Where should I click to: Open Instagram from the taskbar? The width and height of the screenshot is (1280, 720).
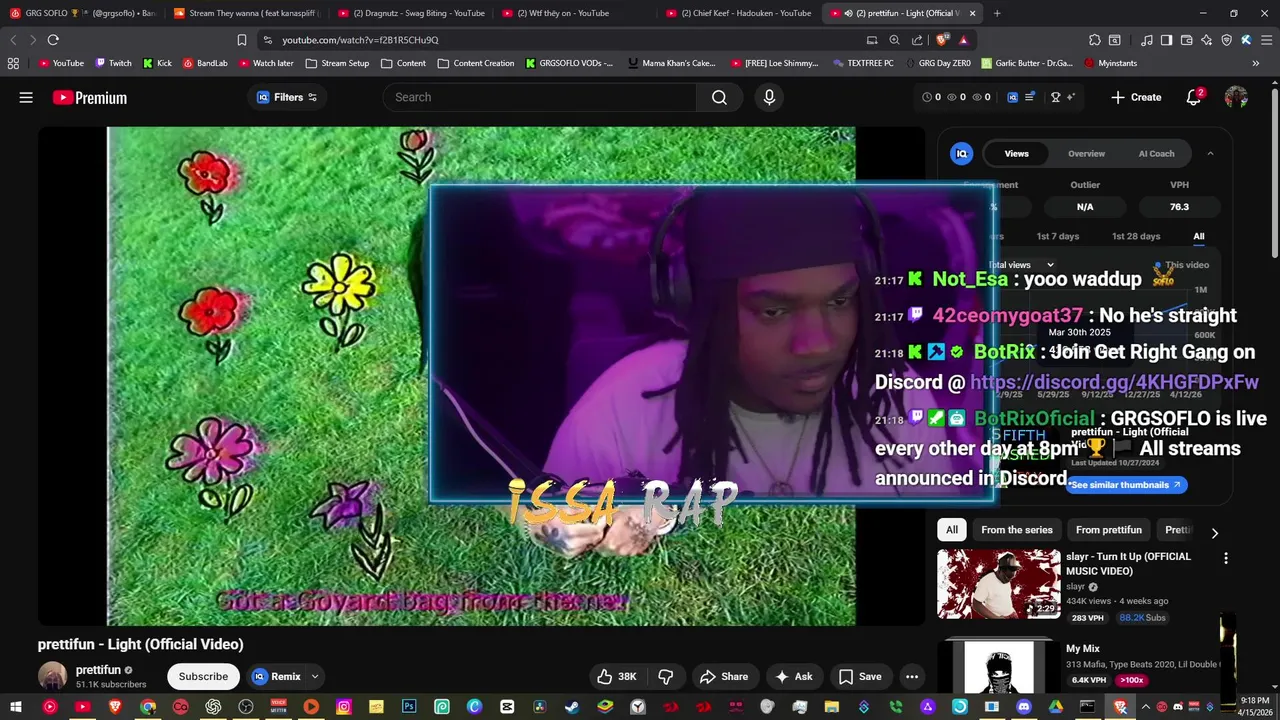tap(344, 707)
